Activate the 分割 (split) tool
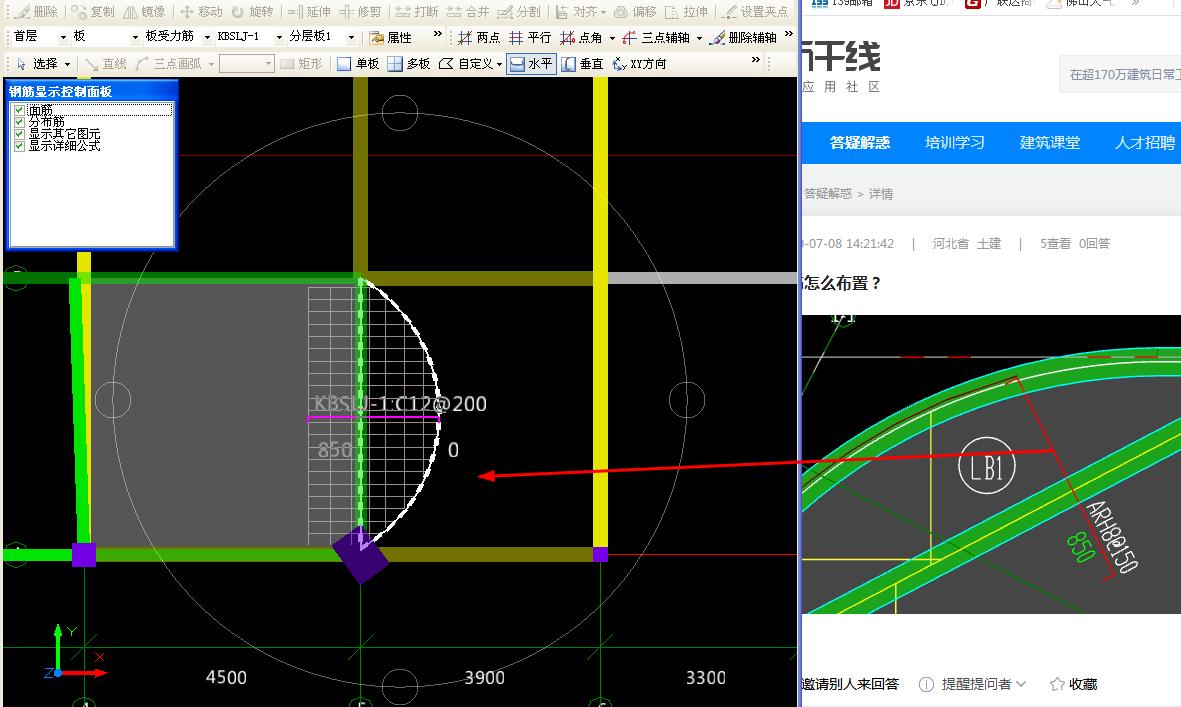 pyautogui.click(x=519, y=12)
